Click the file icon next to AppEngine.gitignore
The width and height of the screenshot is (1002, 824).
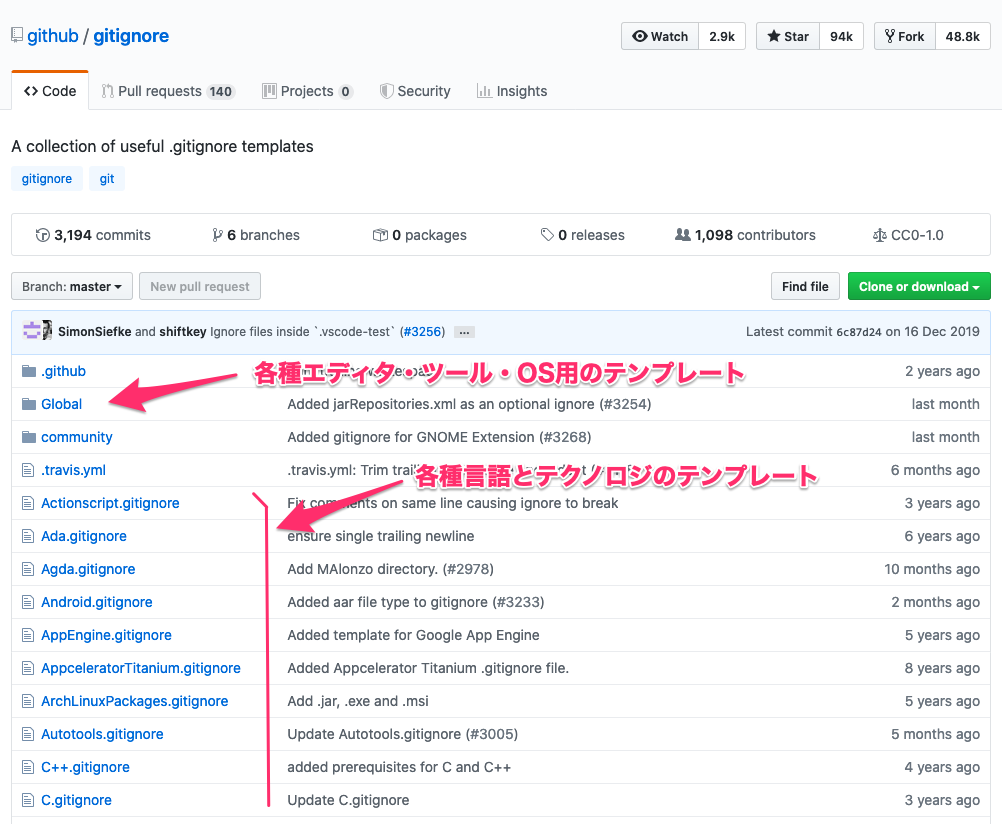pos(28,635)
